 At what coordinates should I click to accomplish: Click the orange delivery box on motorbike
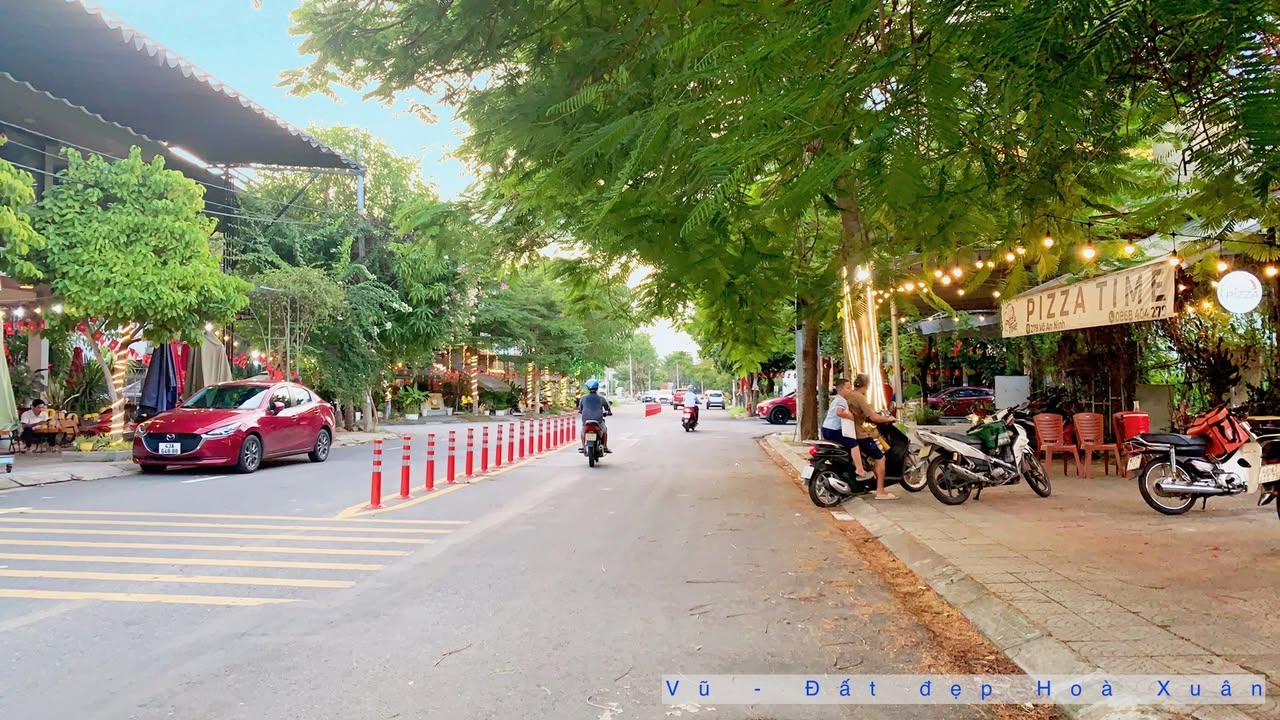click(x=1219, y=432)
